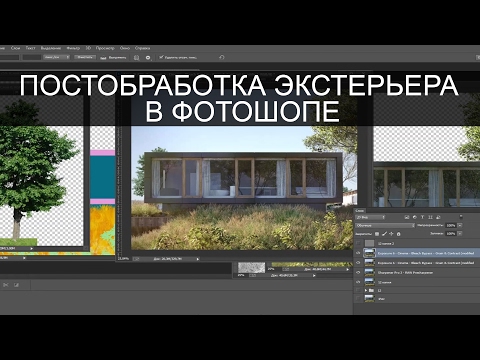Open the Просмотр menu
The height and width of the screenshot is (360, 480).
(105, 48)
